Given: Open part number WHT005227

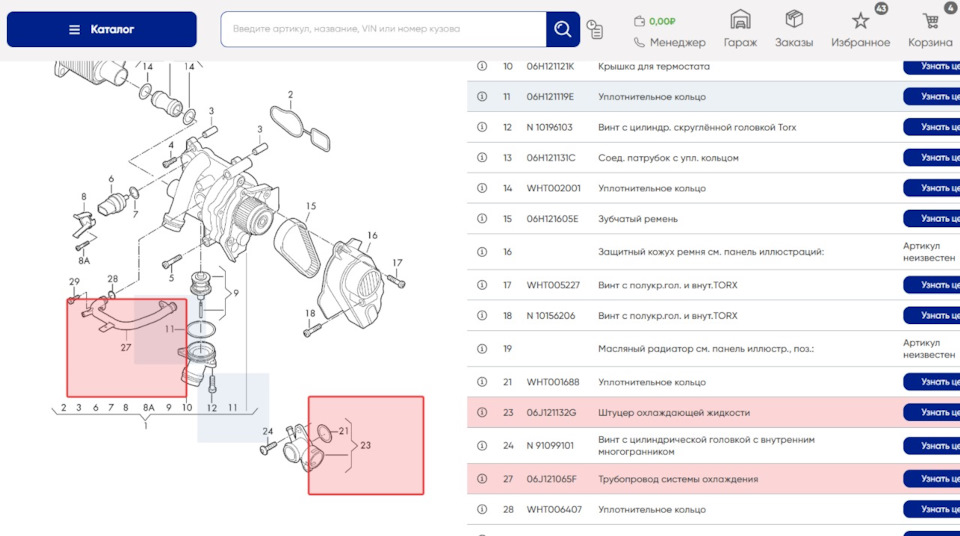Looking at the screenshot, I should pyautogui.click(x=553, y=286).
